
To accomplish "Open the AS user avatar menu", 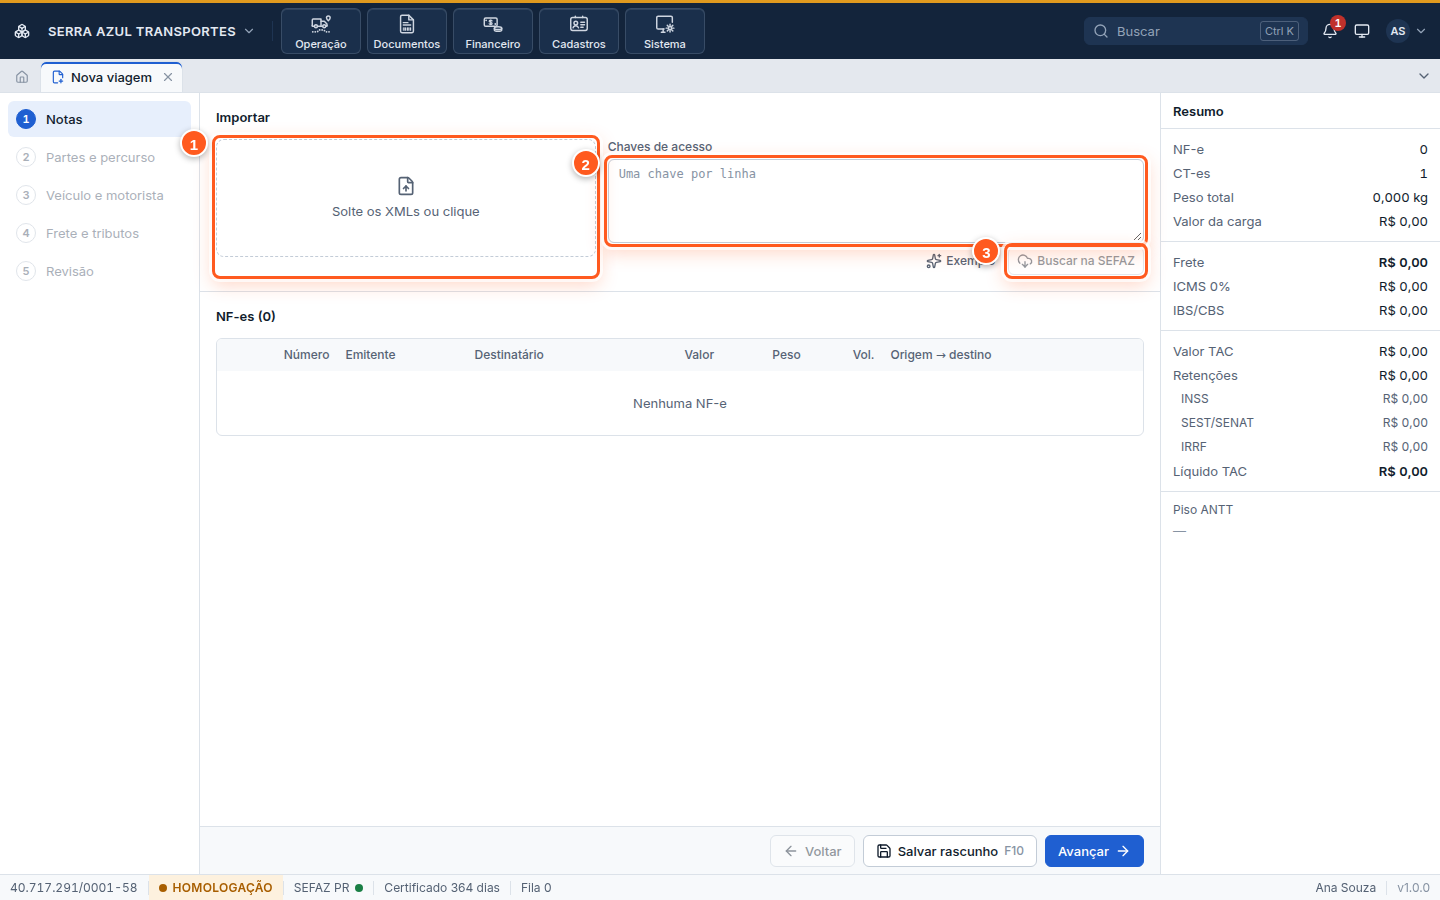I will click(x=1406, y=31).
